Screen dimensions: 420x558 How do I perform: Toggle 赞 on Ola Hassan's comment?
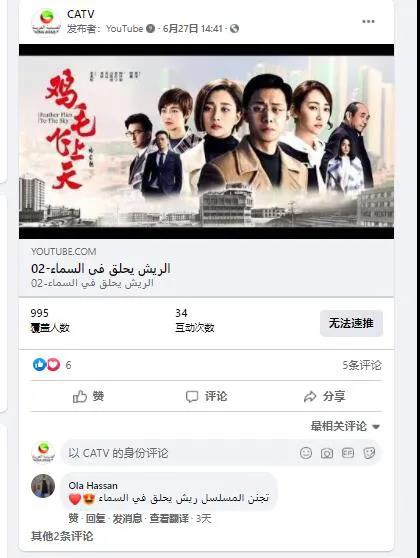tap(73, 518)
